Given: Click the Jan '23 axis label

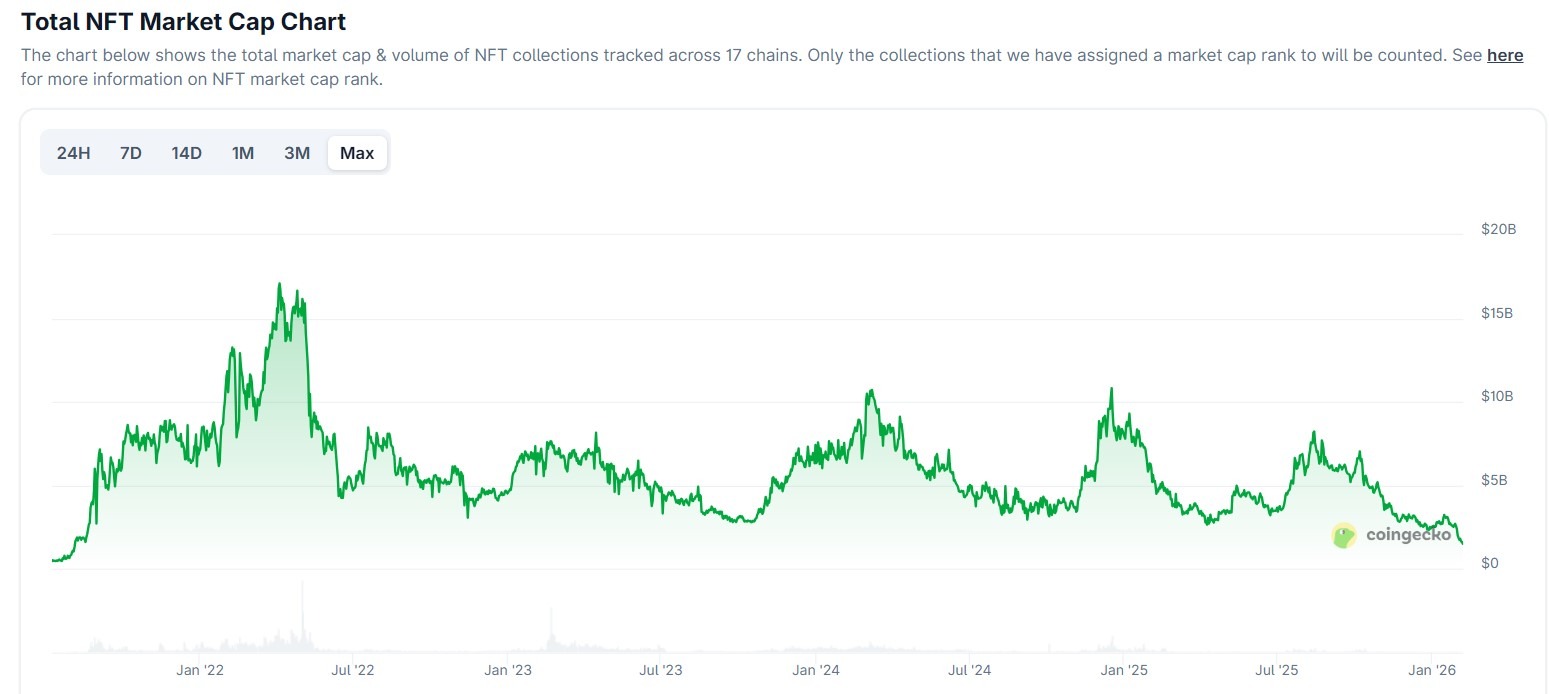Looking at the screenshot, I should click(x=508, y=670).
